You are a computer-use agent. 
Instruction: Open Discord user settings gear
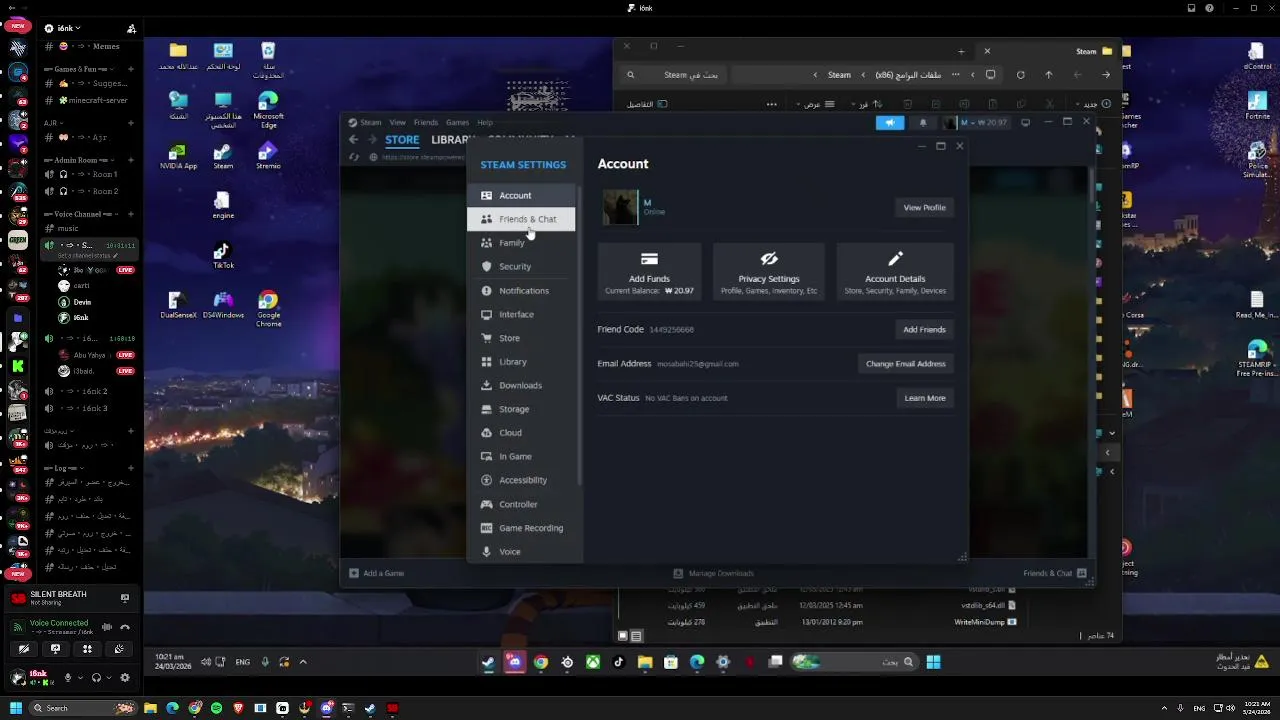pyautogui.click(x=125, y=678)
